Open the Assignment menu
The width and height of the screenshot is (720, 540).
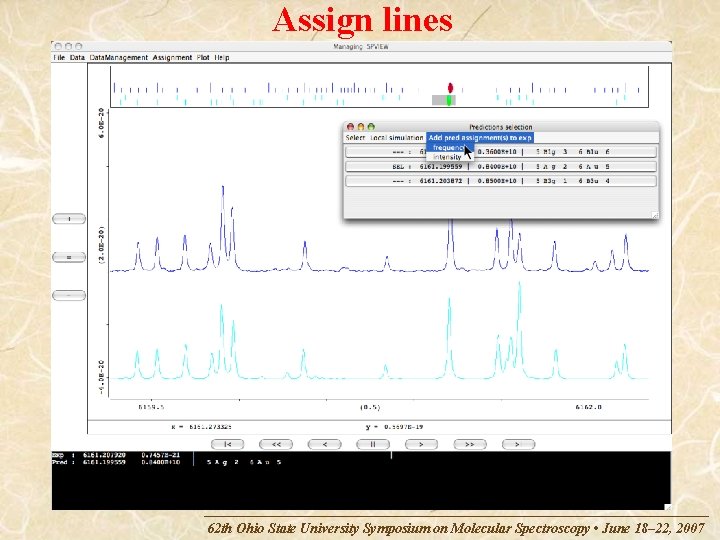tap(172, 57)
